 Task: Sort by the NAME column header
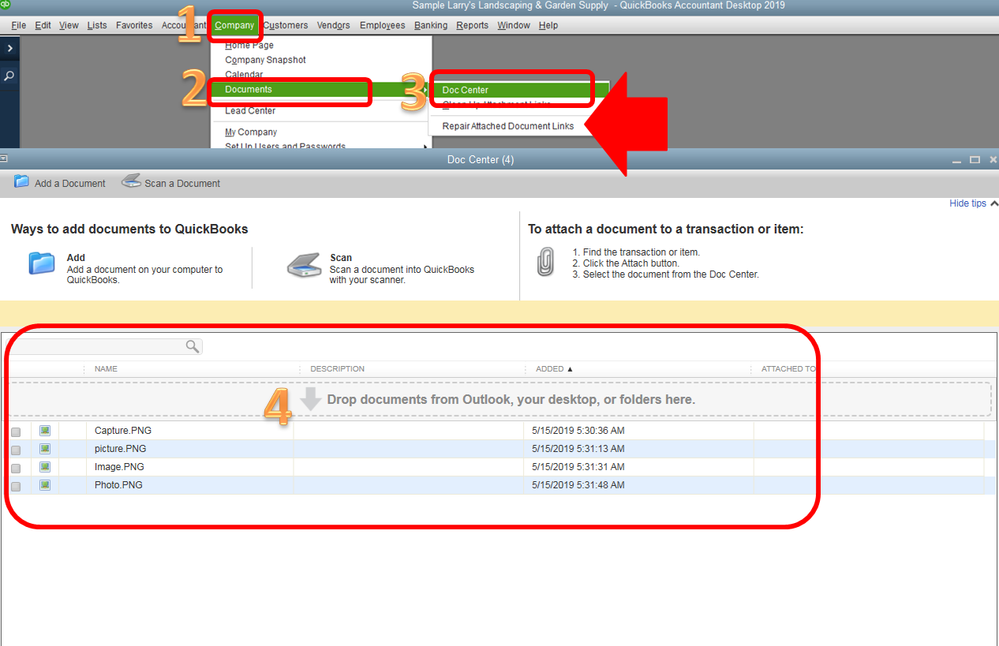coord(106,369)
